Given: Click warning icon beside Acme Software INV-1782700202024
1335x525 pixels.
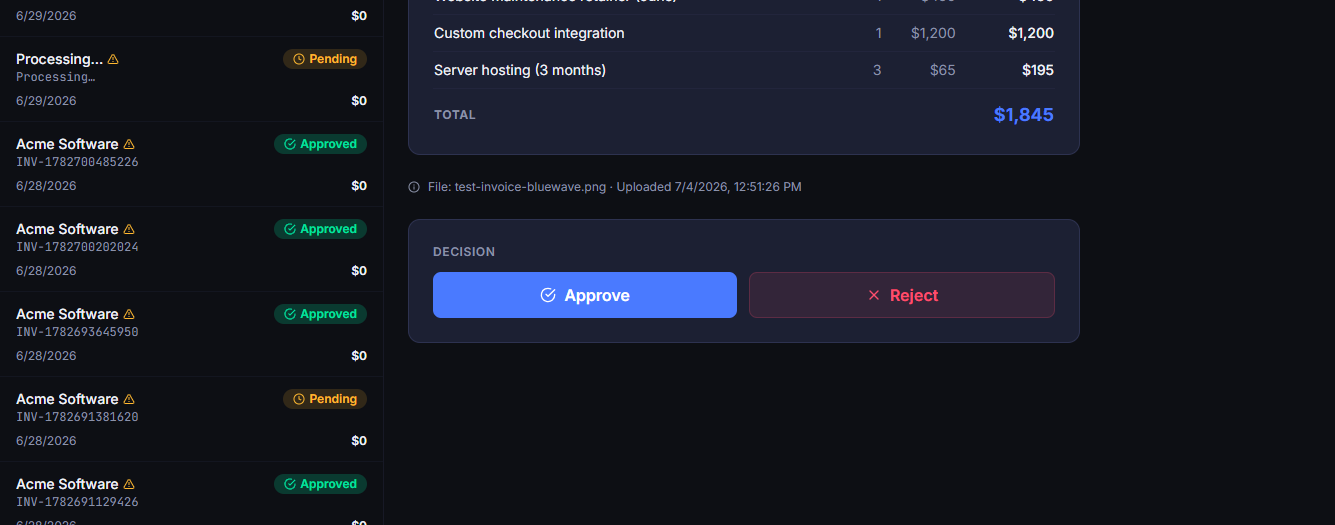Looking at the screenshot, I should 129,229.
